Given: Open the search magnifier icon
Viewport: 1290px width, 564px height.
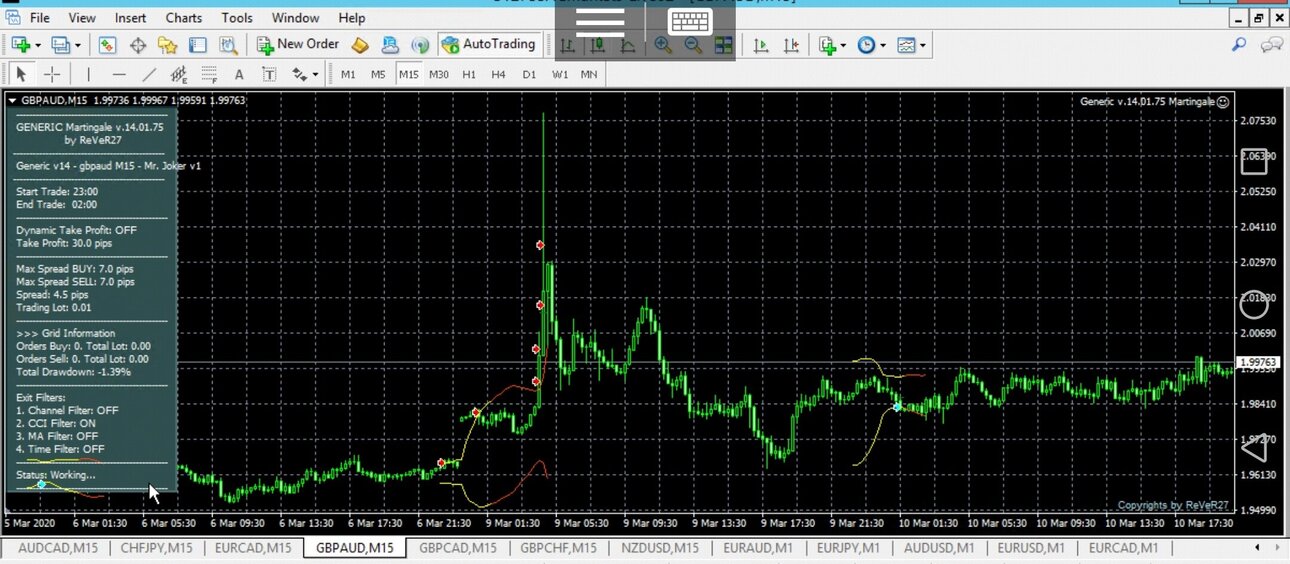Looking at the screenshot, I should point(1239,45).
